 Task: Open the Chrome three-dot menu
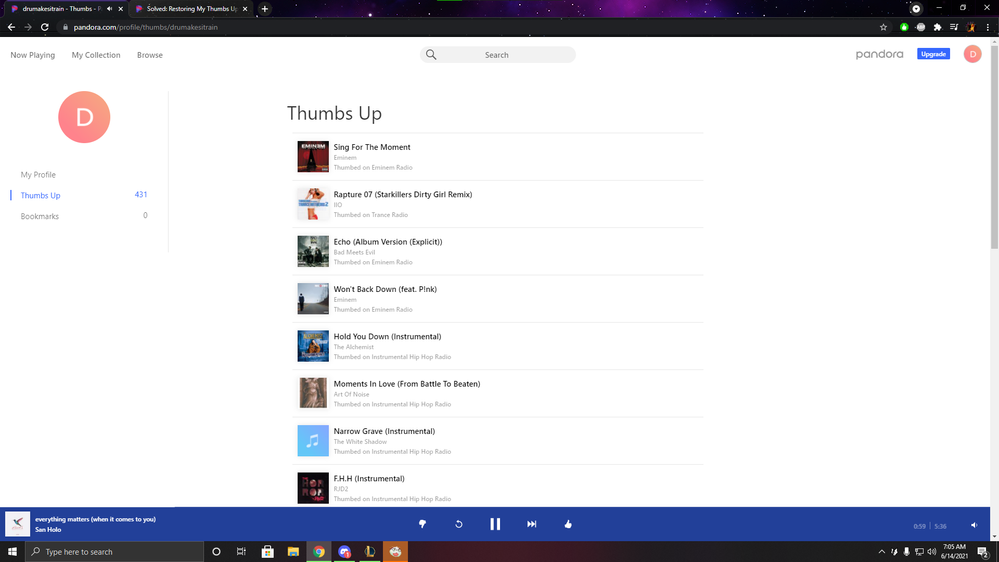tap(988, 27)
